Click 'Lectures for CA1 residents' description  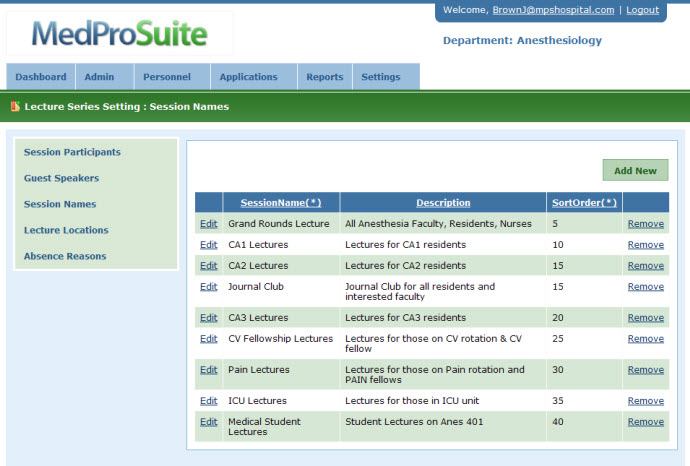(405, 245)
